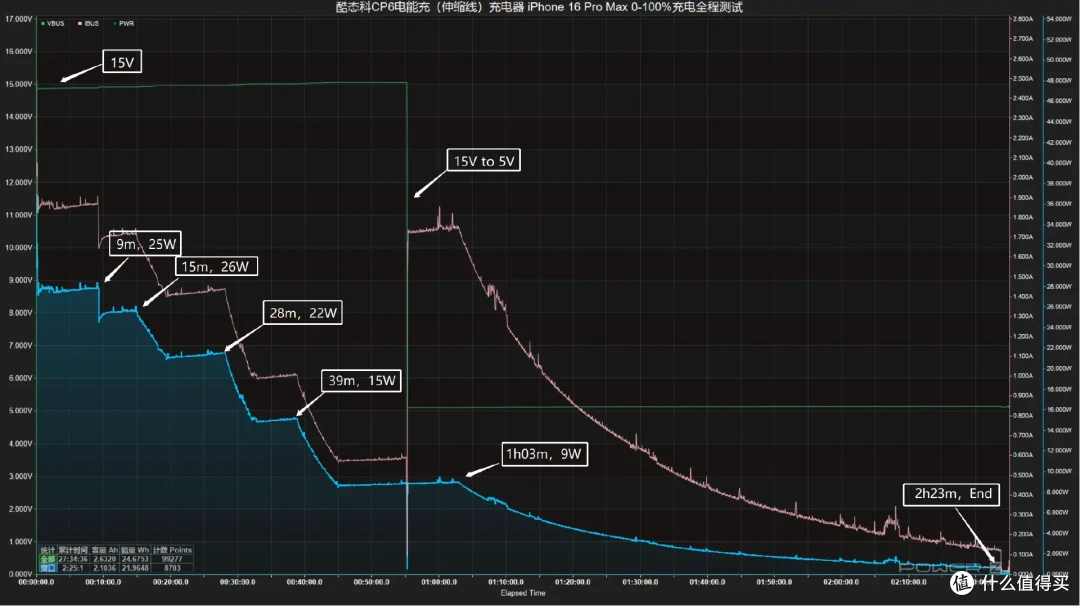Click the 12.000V voltage axis label
This screenshot has width=1080, height=606.
[x=19, y=182]
